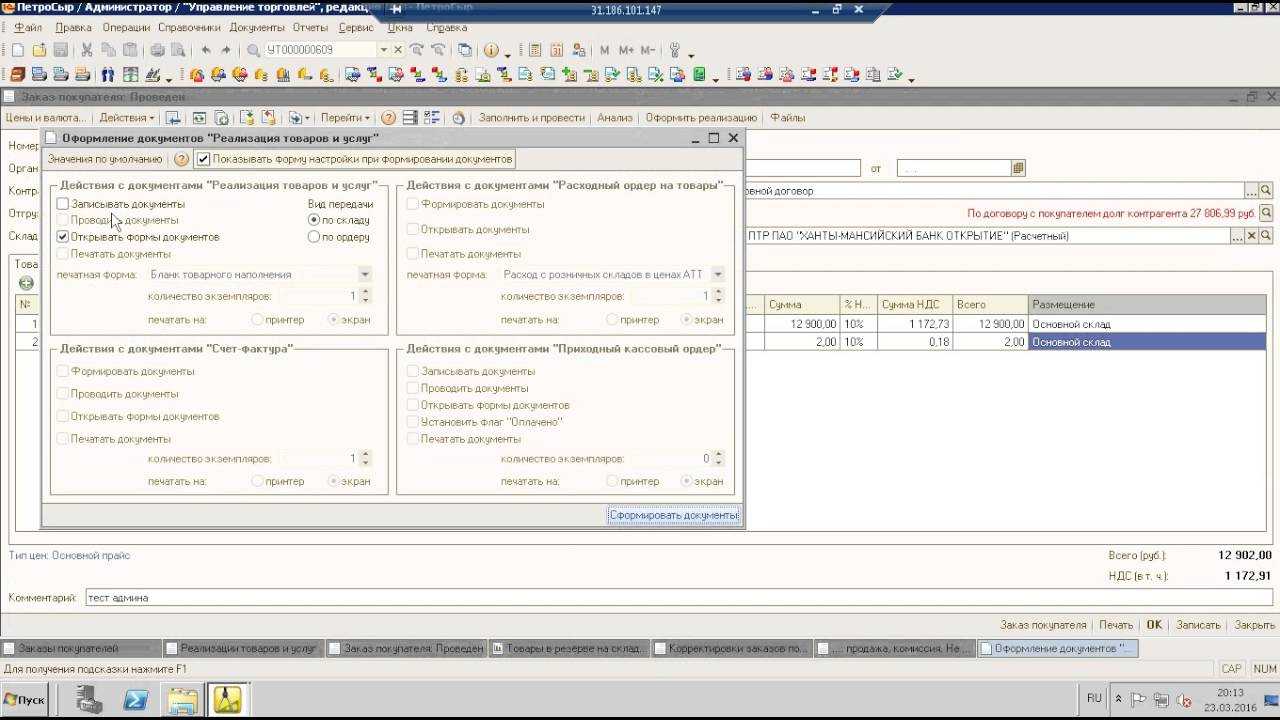Screen dimensions: 1280x720
Task: Click the Redo arrow icon
Action: 226,50
